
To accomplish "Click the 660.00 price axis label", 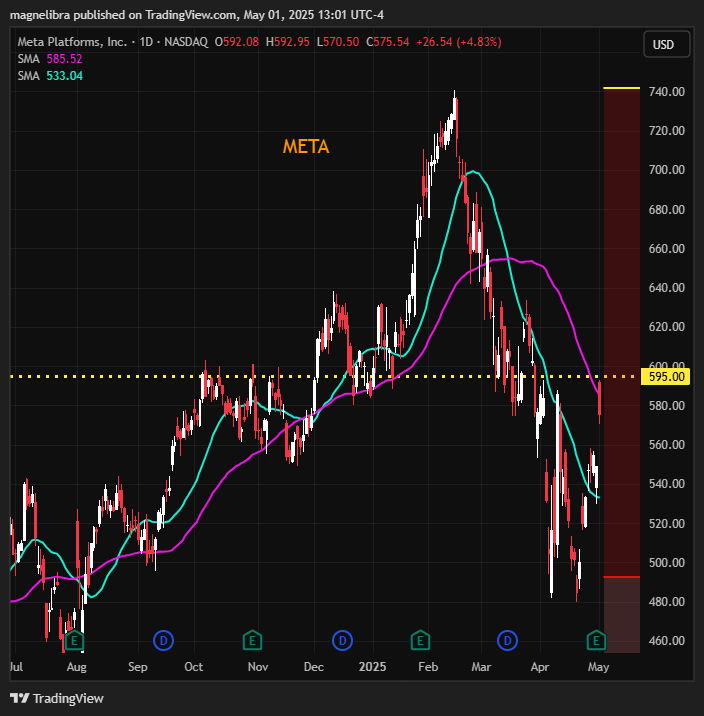I will tap(667, 249).
